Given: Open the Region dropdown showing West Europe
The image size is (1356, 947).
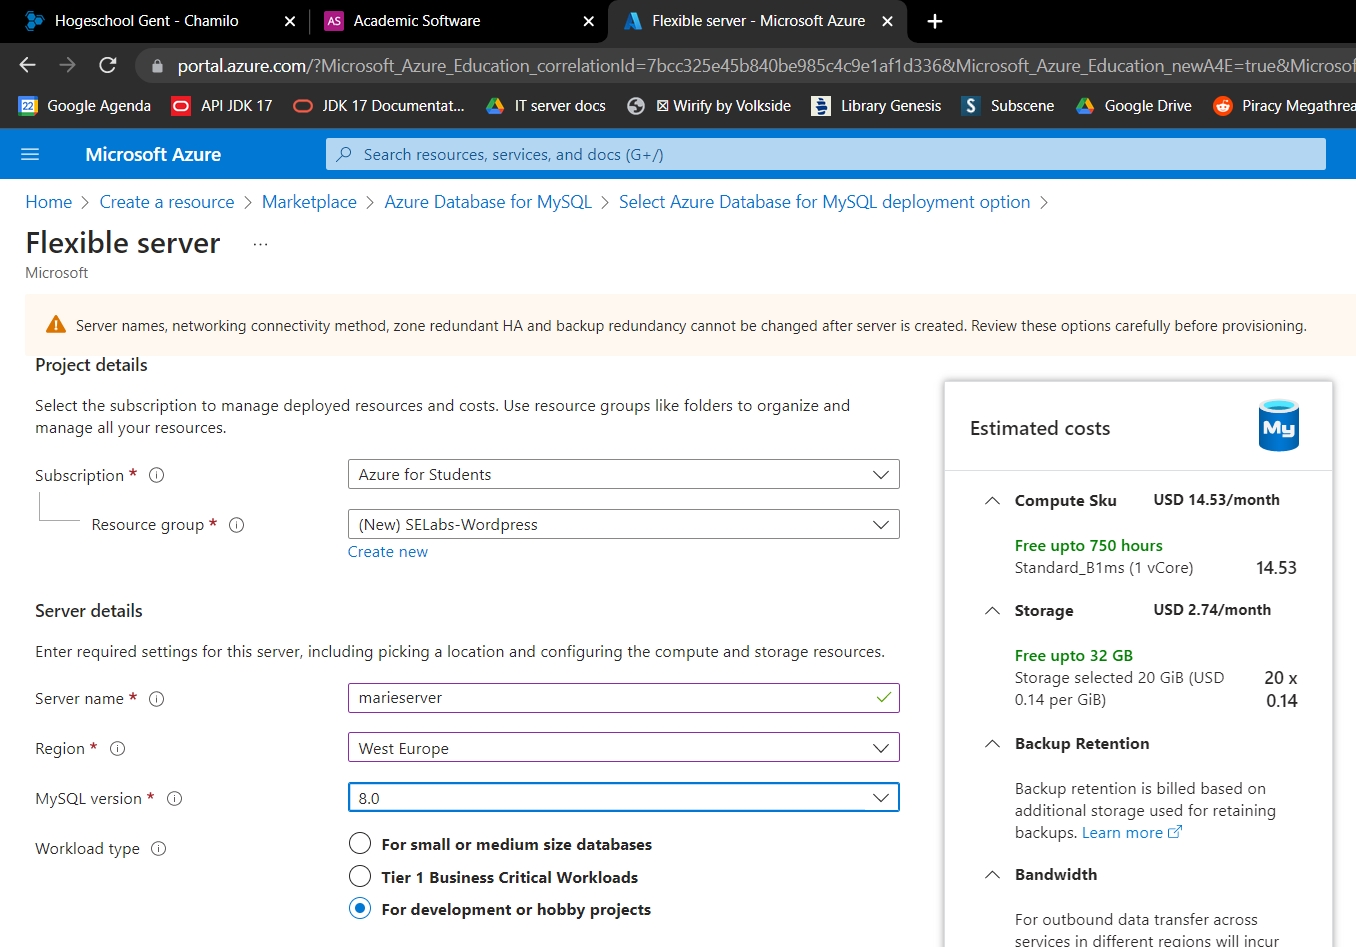Looking at the screenshot, I should (624, 748).
